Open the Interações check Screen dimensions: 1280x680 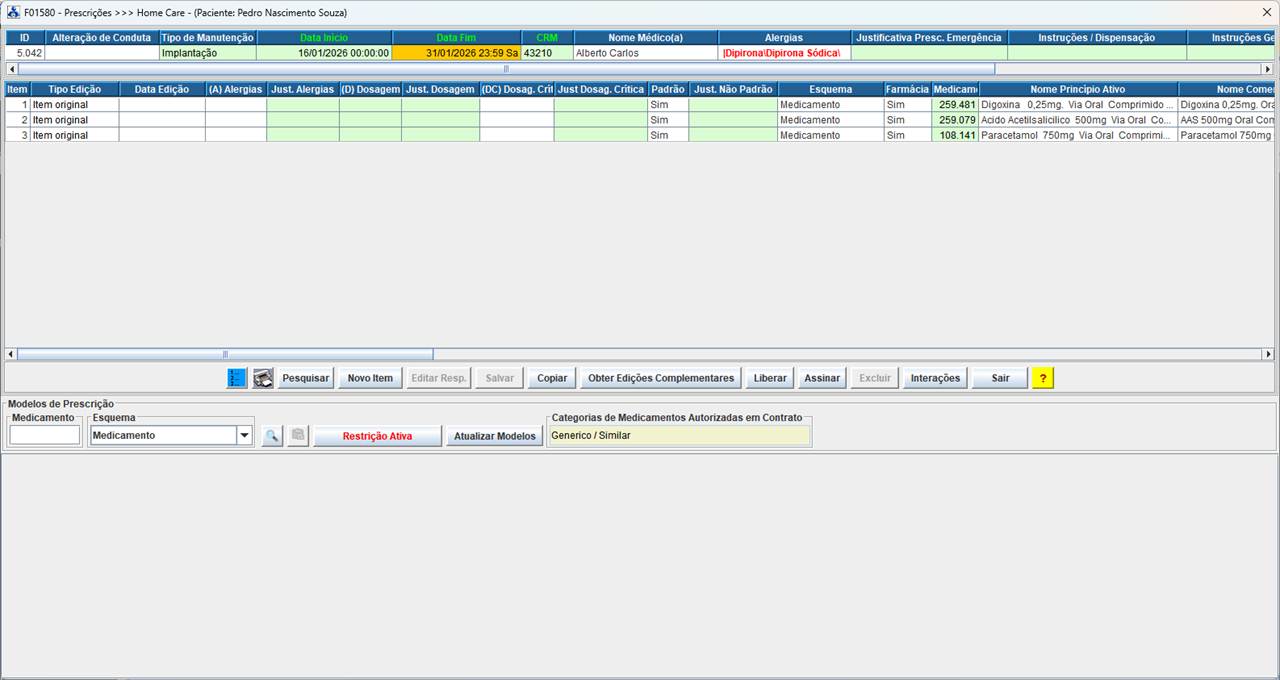pos(935,378)
